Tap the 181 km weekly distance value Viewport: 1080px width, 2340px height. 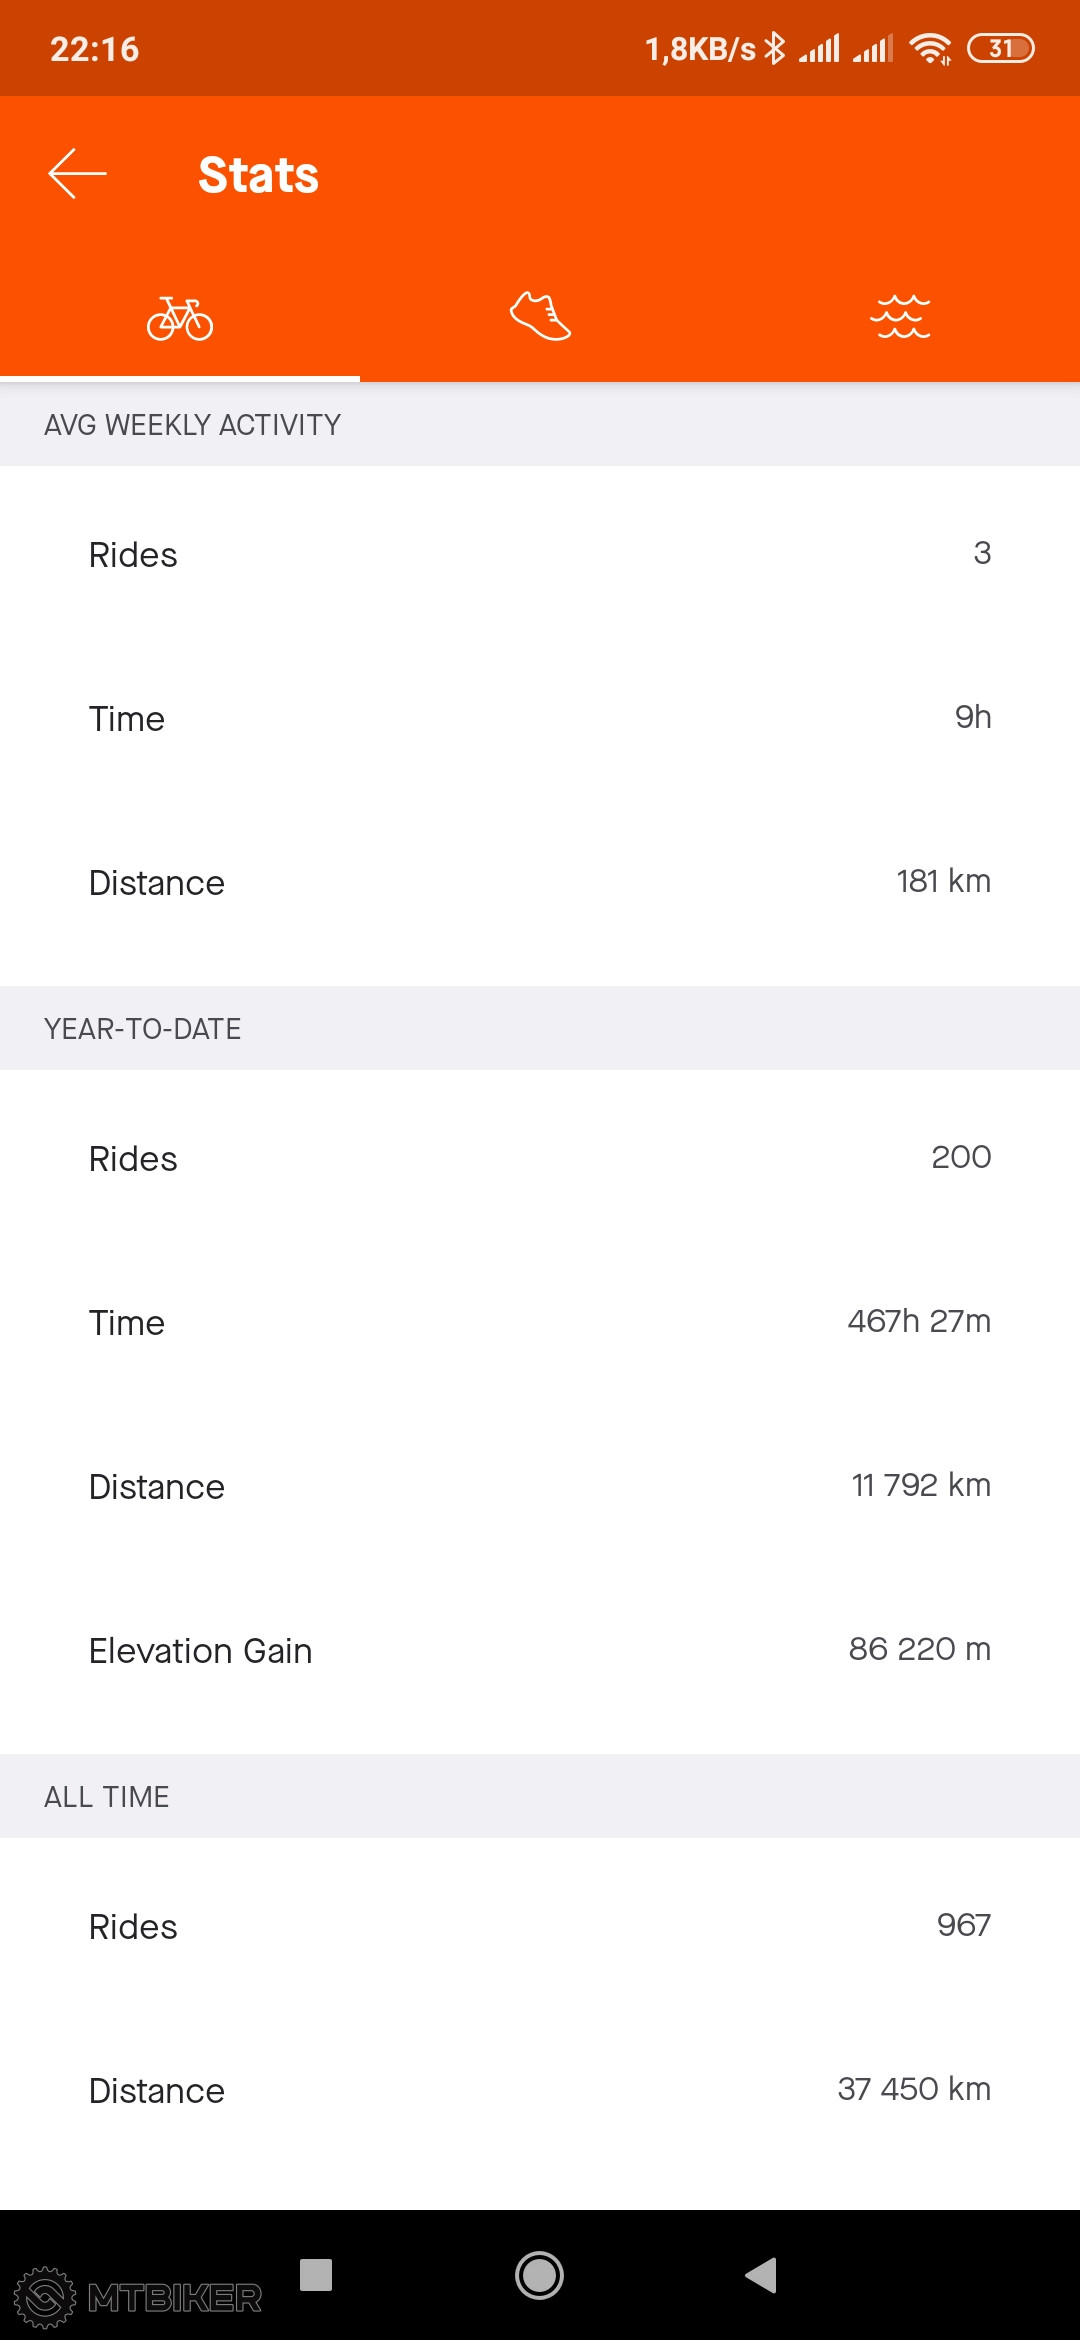[x=943, y=881]
